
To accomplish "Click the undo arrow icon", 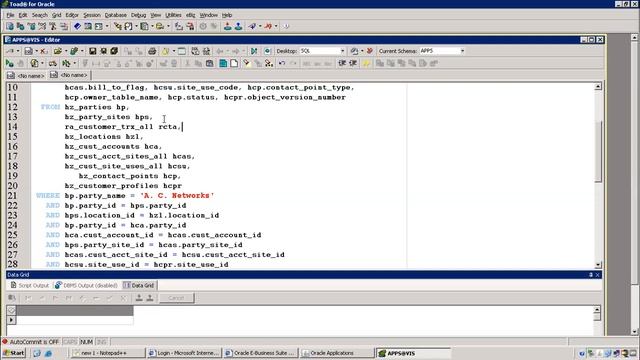I will tap(282, 63).
